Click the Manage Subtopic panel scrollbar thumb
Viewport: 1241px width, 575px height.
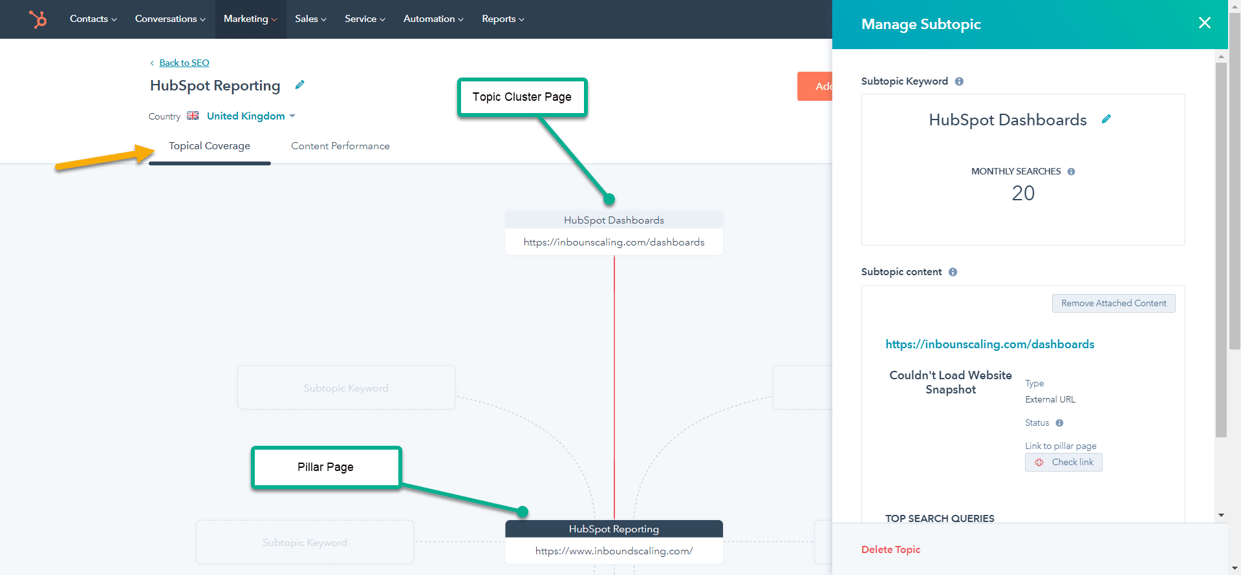pyautogui.click(x=1221, y=248)
